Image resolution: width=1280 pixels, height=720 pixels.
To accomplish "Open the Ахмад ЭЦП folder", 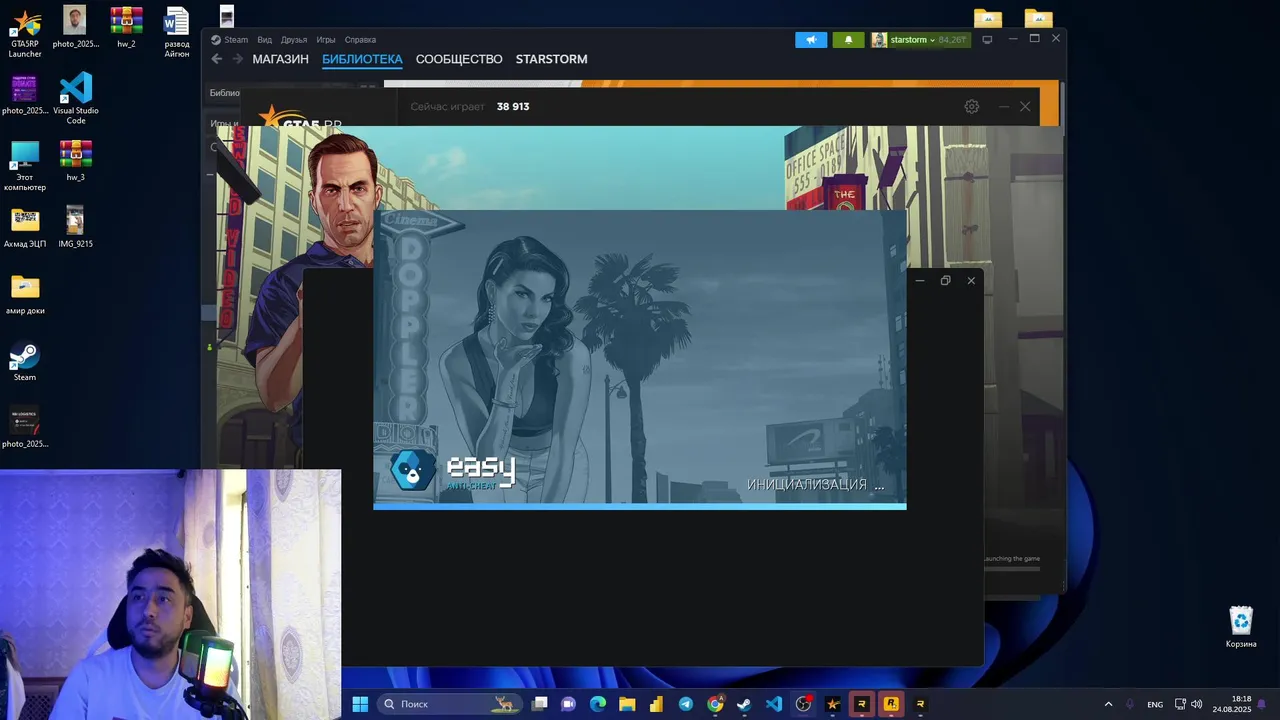I will coord(25,227).
